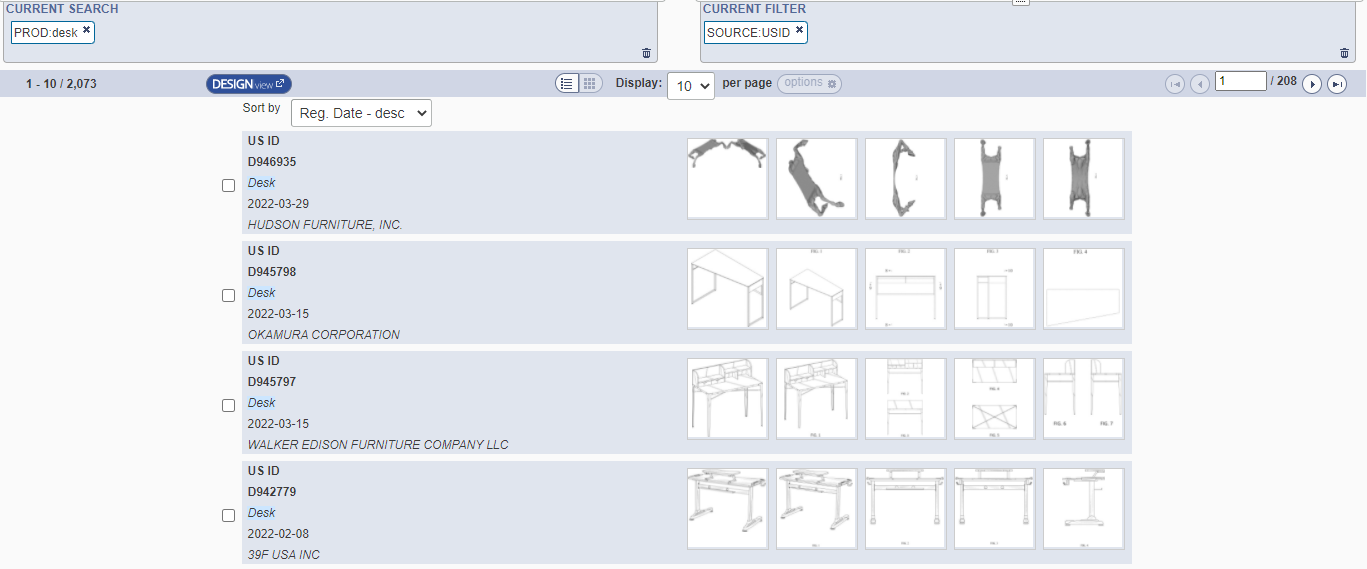Change results displayed per page dropdown
Viewport: 1367px width, 569px height.
point(691,86)
